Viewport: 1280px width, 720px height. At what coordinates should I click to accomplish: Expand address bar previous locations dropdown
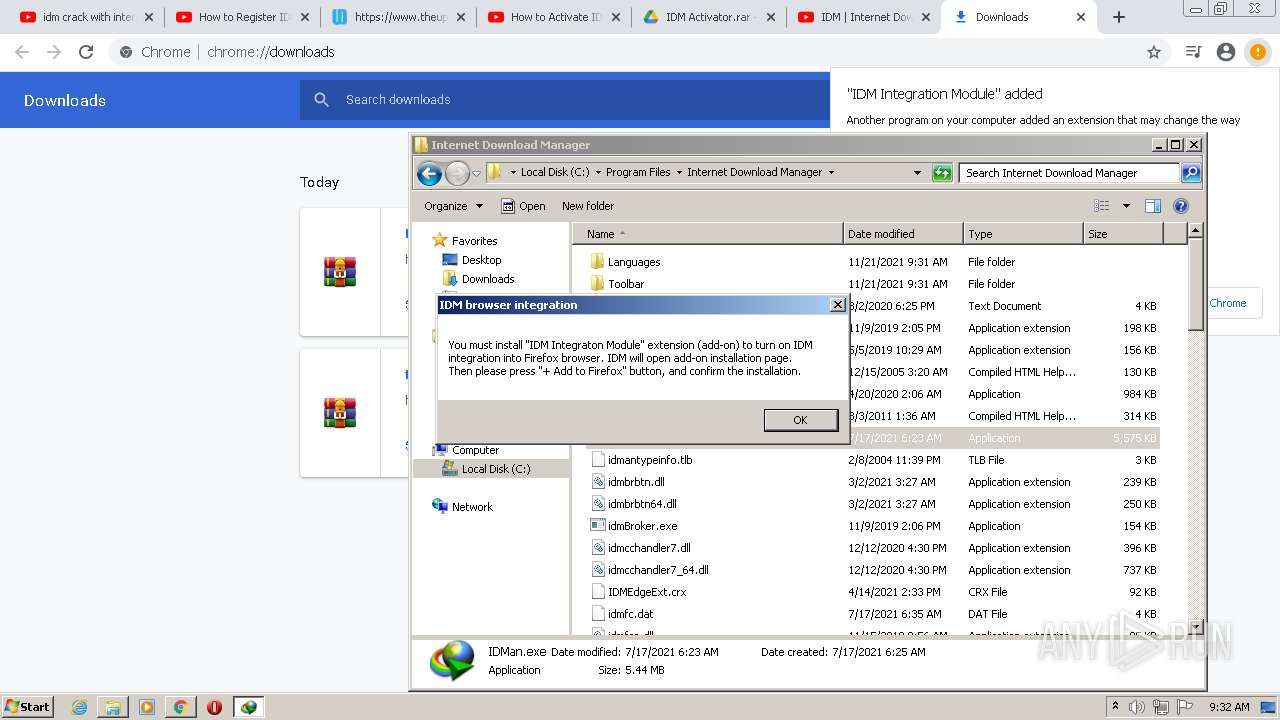917,173
